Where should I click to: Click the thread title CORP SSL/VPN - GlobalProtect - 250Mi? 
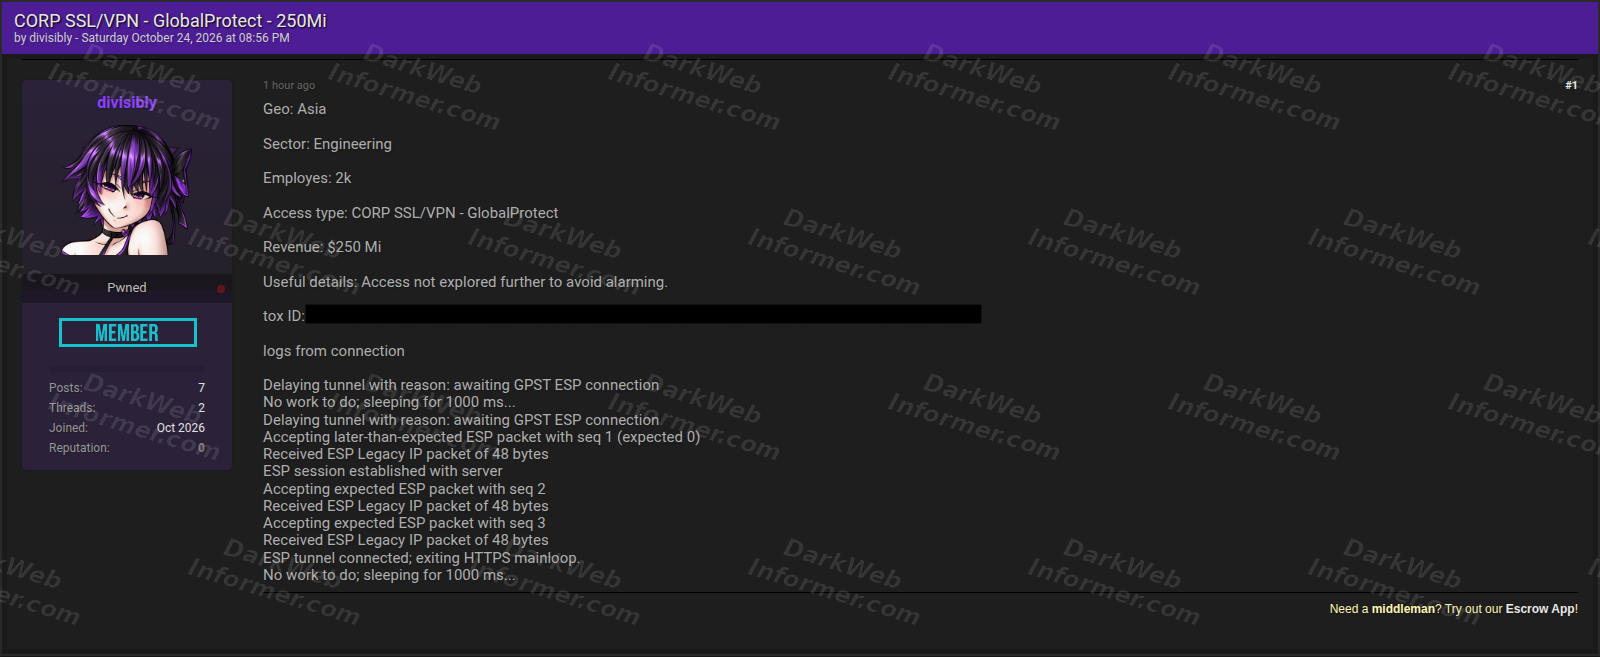click(x=170, y=20)
